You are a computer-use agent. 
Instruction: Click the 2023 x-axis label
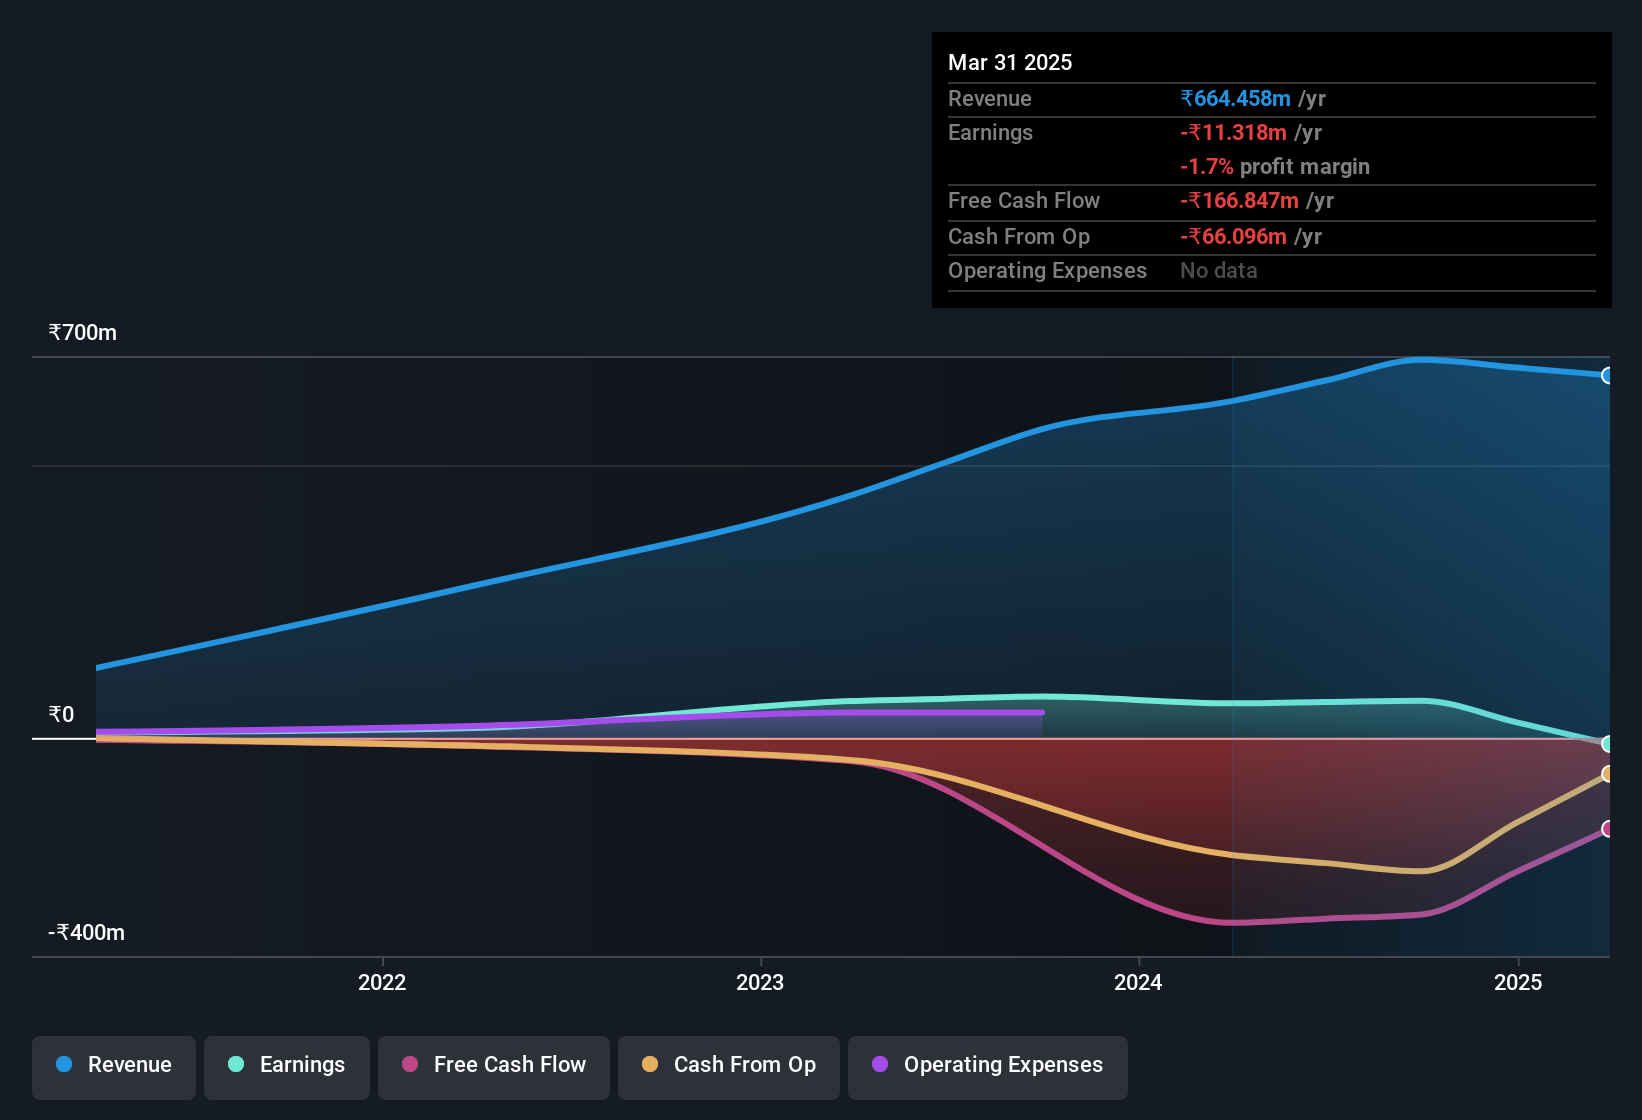[x=760, y=982]
